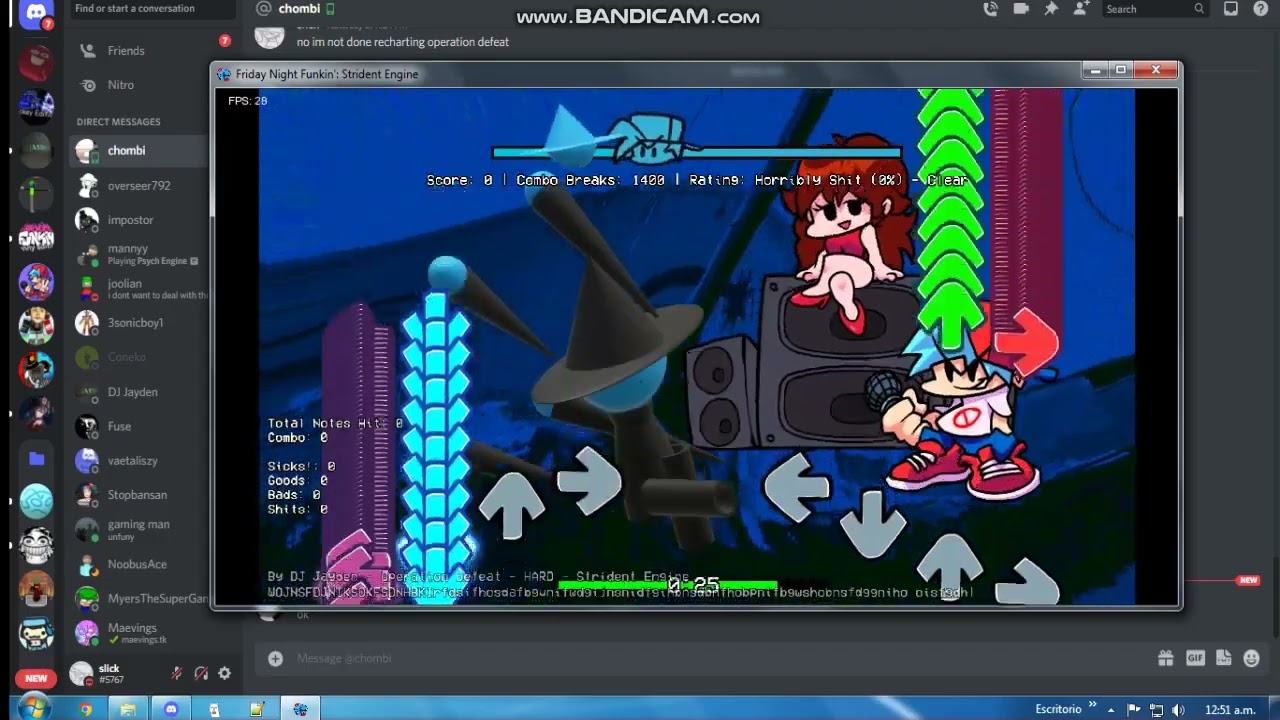The width and height of the screenshot is (1280, 720).
Task: Open GIF picker
Action: click(x=1195, y=658)
